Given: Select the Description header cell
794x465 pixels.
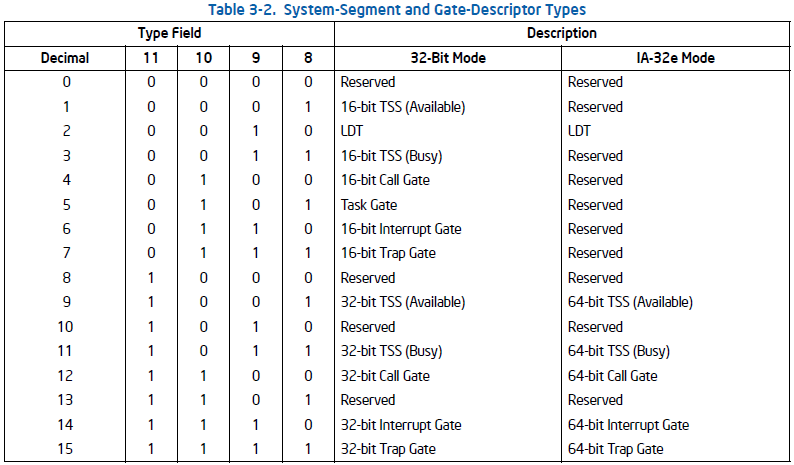Looking at the screenshot, I should [x=561, y=33].
